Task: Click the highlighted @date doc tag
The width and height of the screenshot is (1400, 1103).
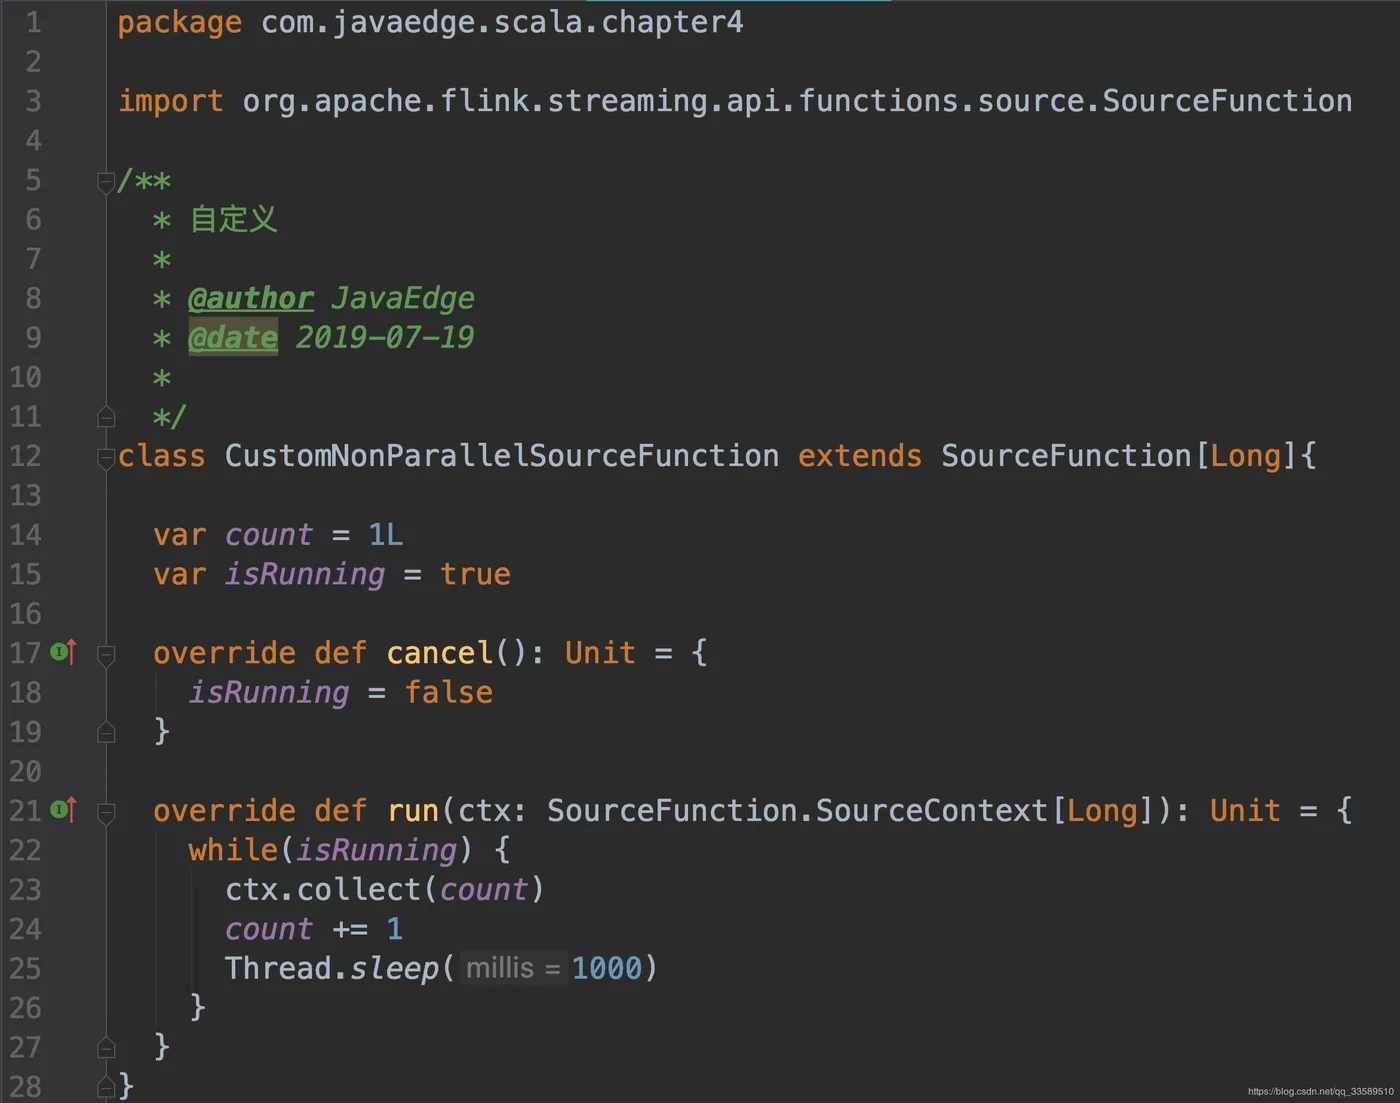Action: pos(233,338)
